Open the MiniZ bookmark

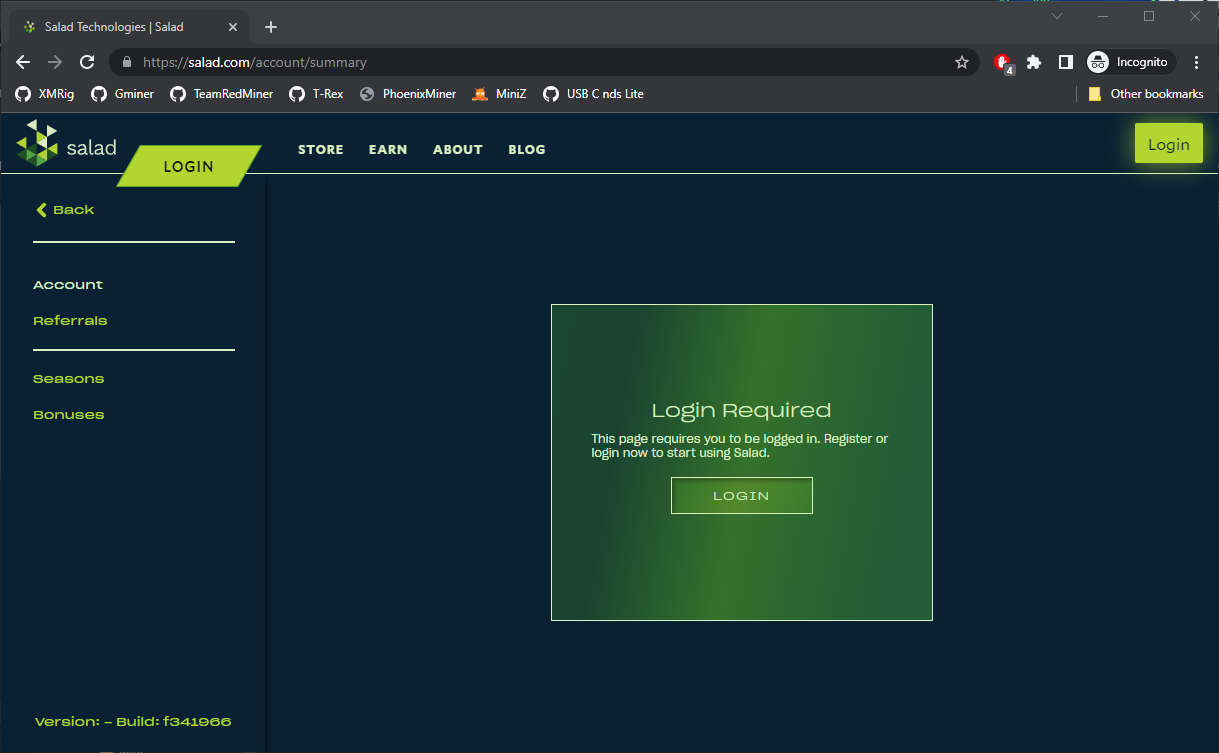[x=500, y=94]
